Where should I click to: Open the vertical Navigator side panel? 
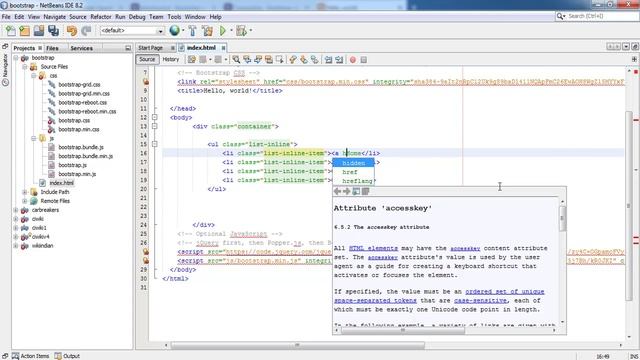[x=5, y=69]
